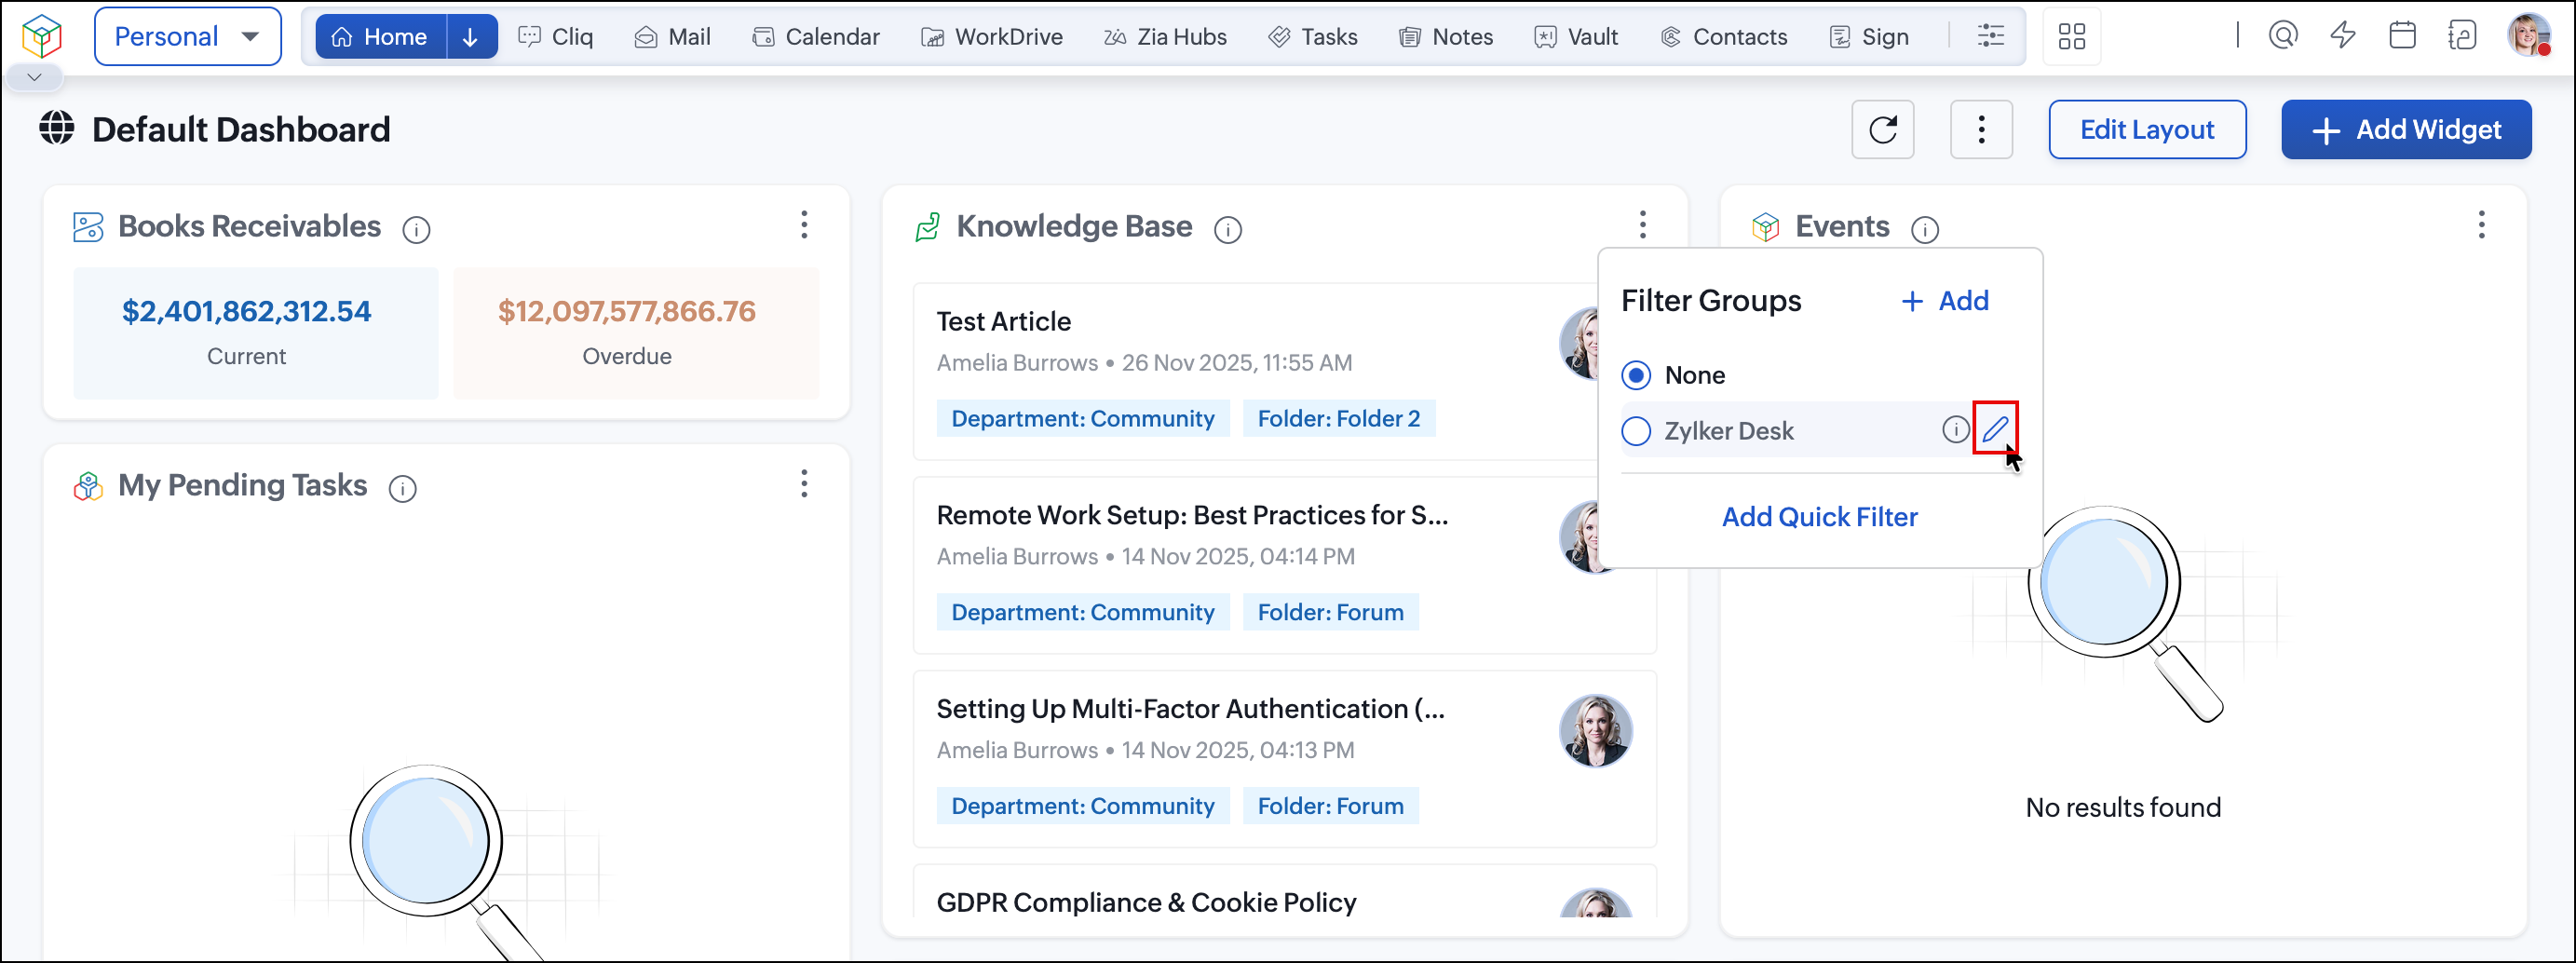Click the My Pending Tasks widget icon
The height and width of the screenshot is (963, 2576).
[88, 486]
